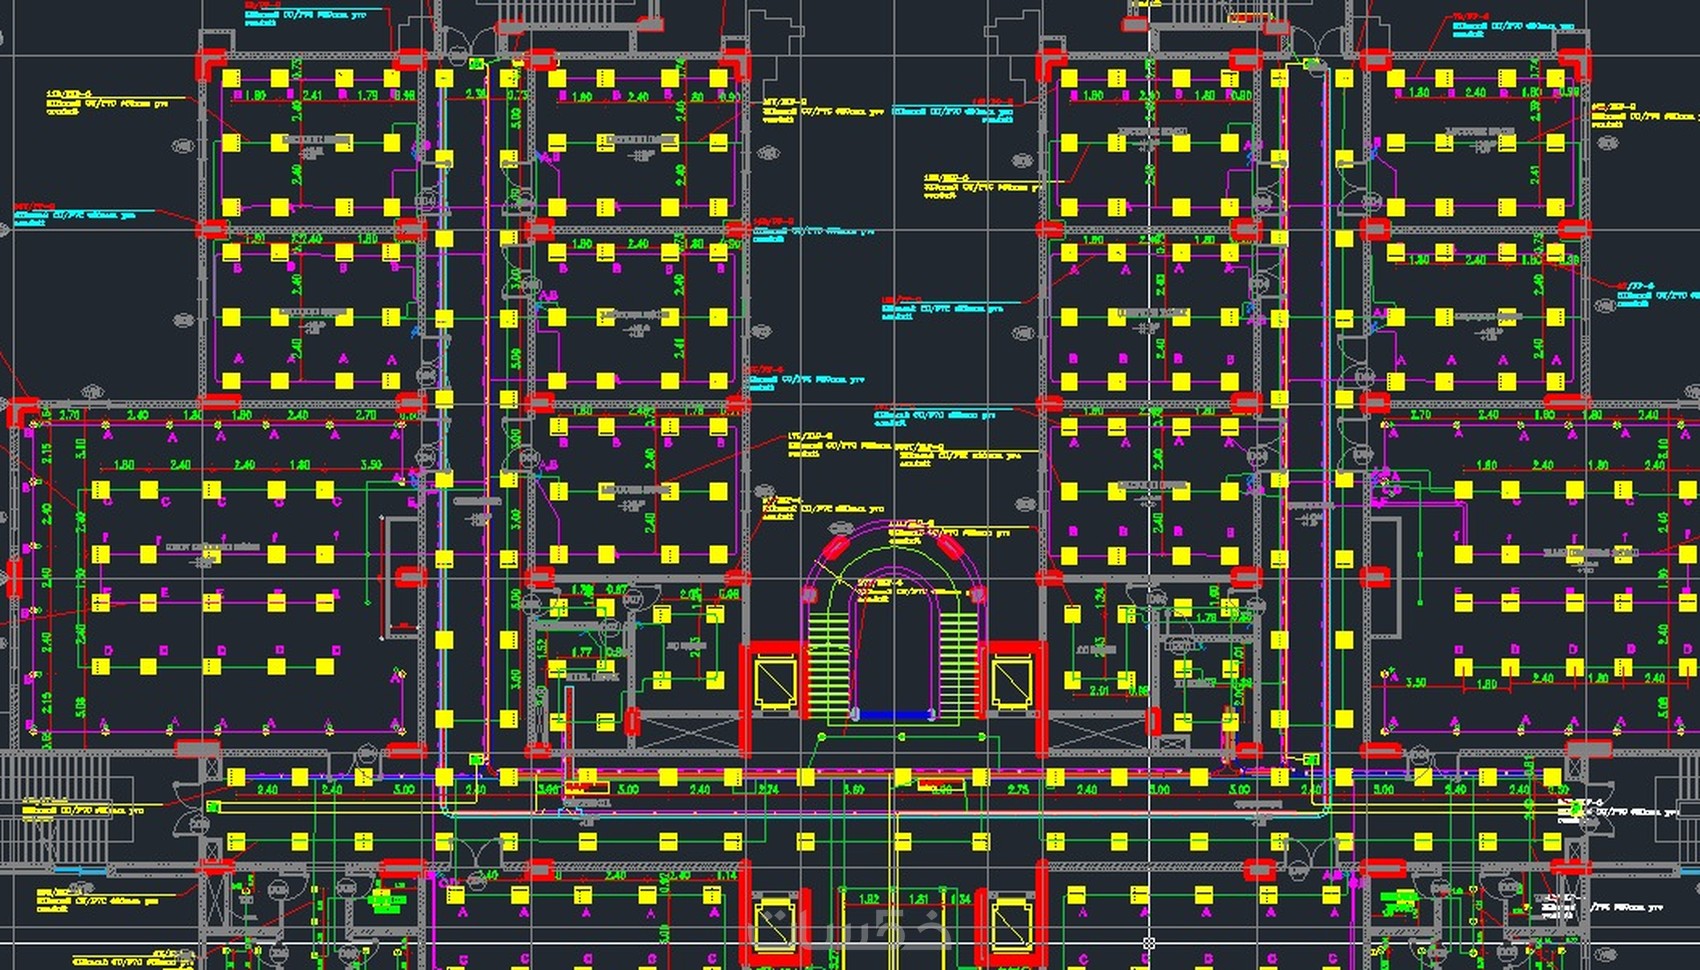Viewport: 1700px width, 970px height.
Task: Select the green highlighted text block in lower-left room
Action: pyautogui.click(x=385, y=901)
